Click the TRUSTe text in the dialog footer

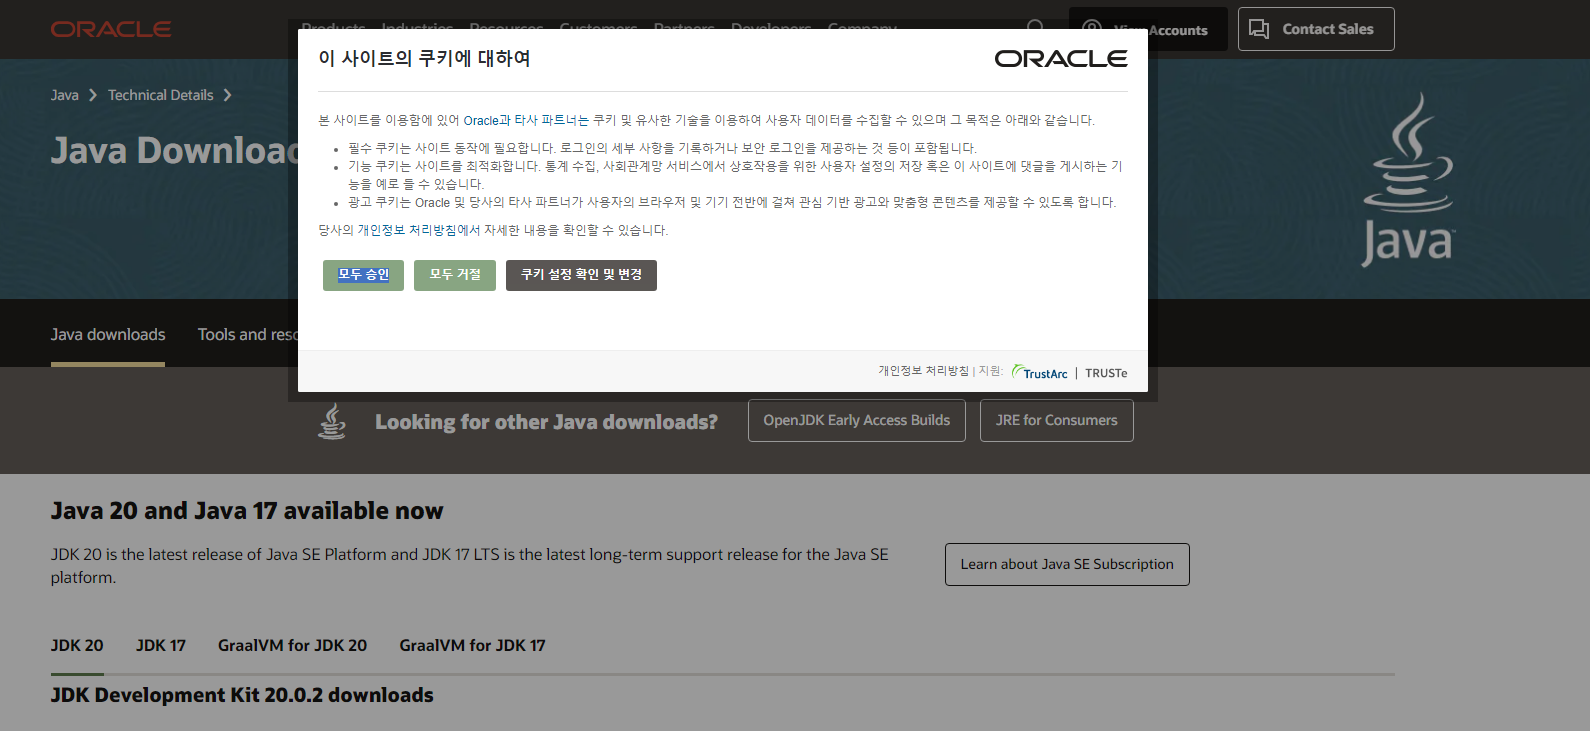pyautogui.click(x=1106, y=373)
